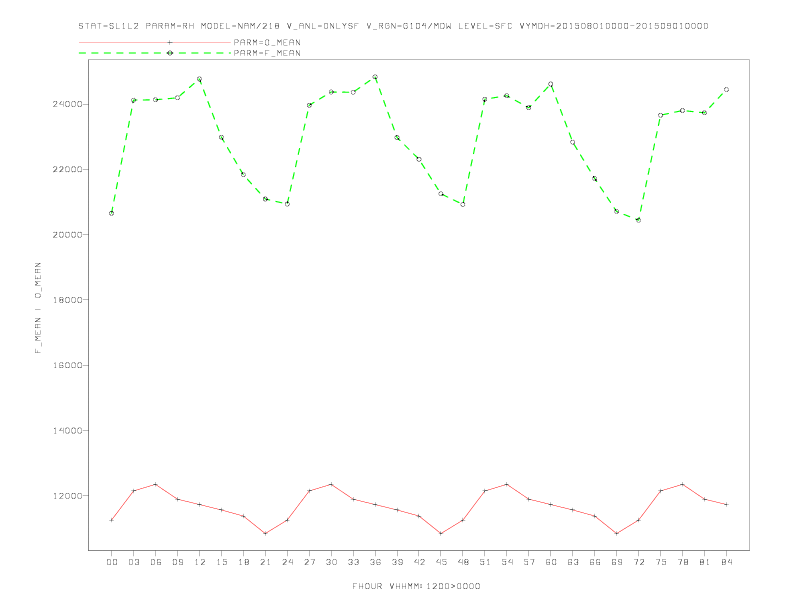This screenshot has width=792, height=612.
Task: Select the O_MEAN data point at hour 78
Action: coord(682,484)
